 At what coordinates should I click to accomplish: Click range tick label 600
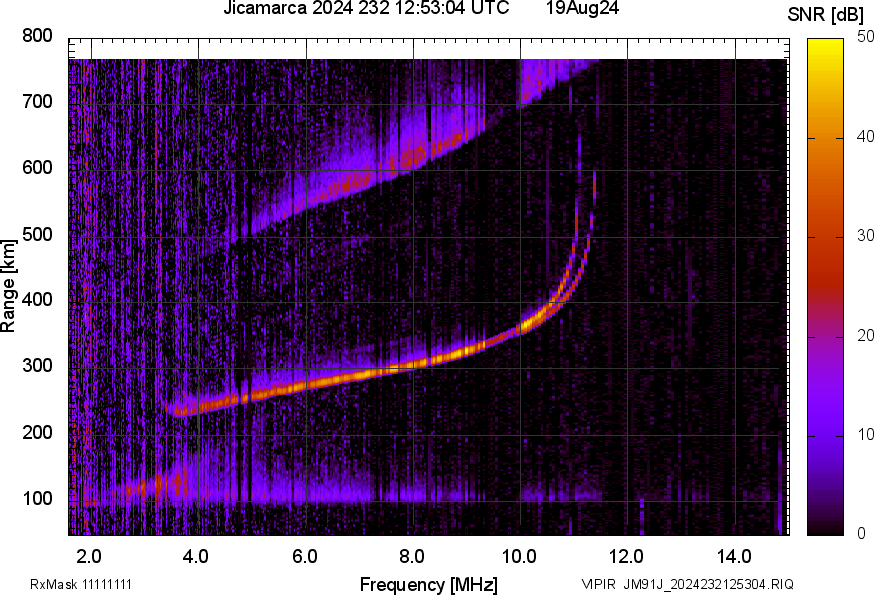coord(37,168)
